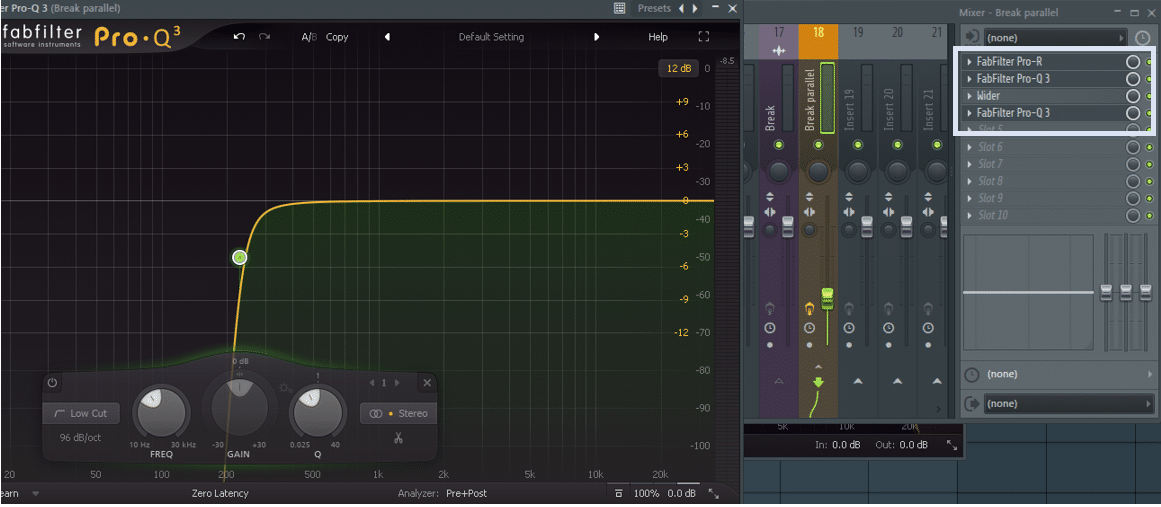Viewport: 1161px width, 507px height.
Task: Open the Presets menu in title bar
Action: (654, 8)
